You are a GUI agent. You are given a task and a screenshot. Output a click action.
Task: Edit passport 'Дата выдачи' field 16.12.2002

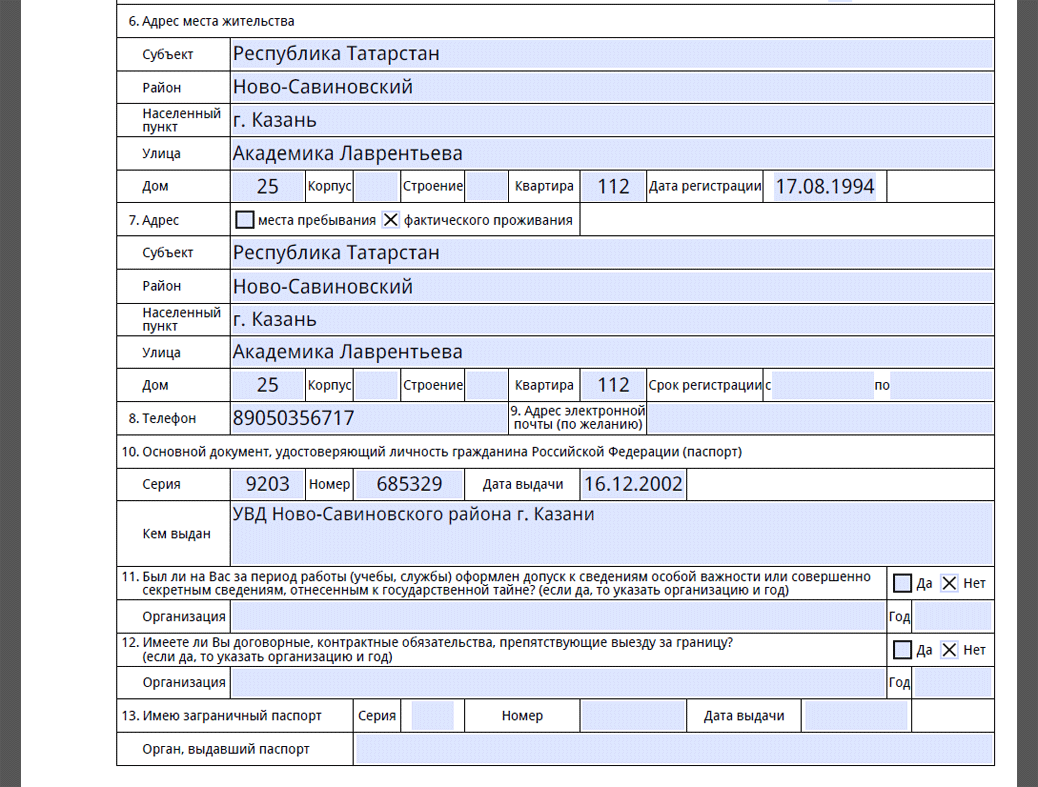pos(633,485)
